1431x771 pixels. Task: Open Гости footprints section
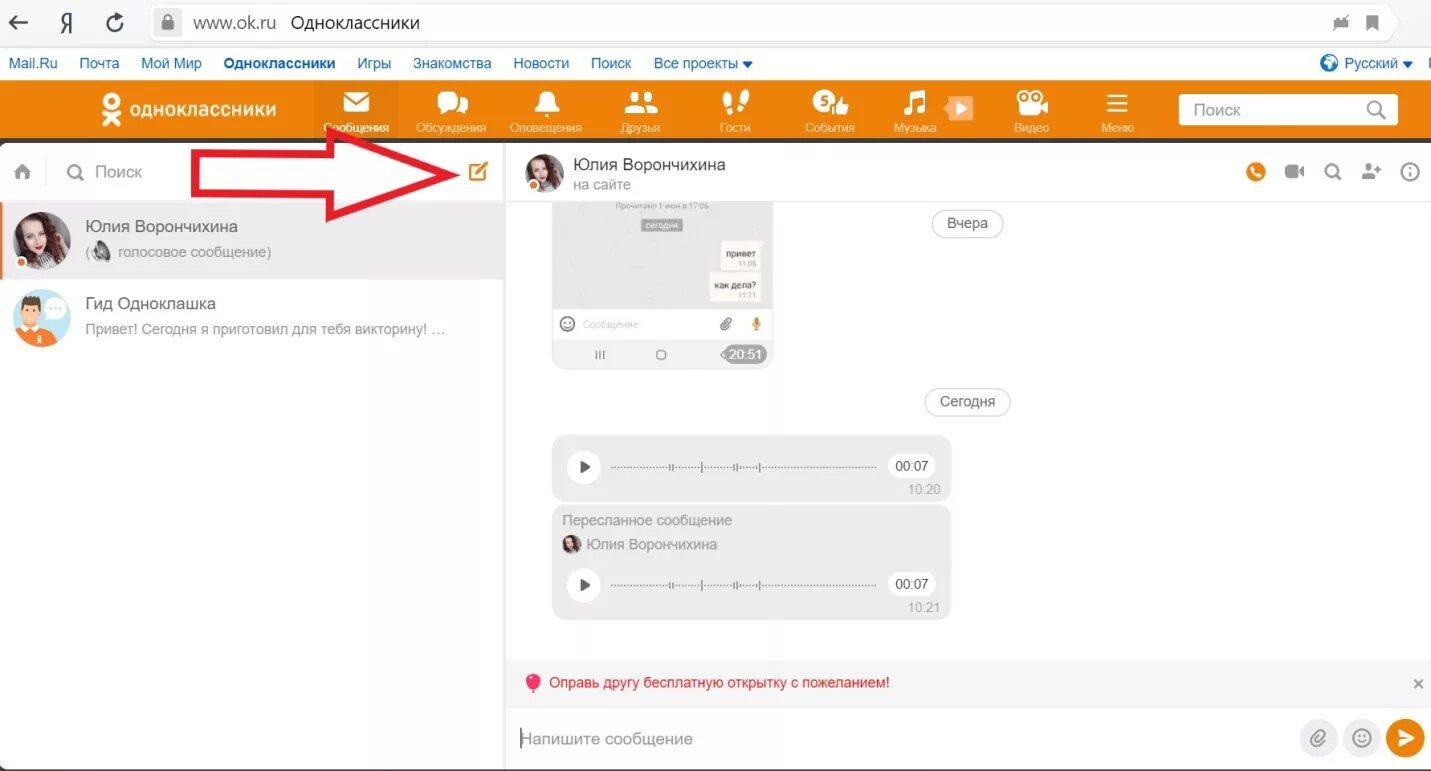click(735, 110)
